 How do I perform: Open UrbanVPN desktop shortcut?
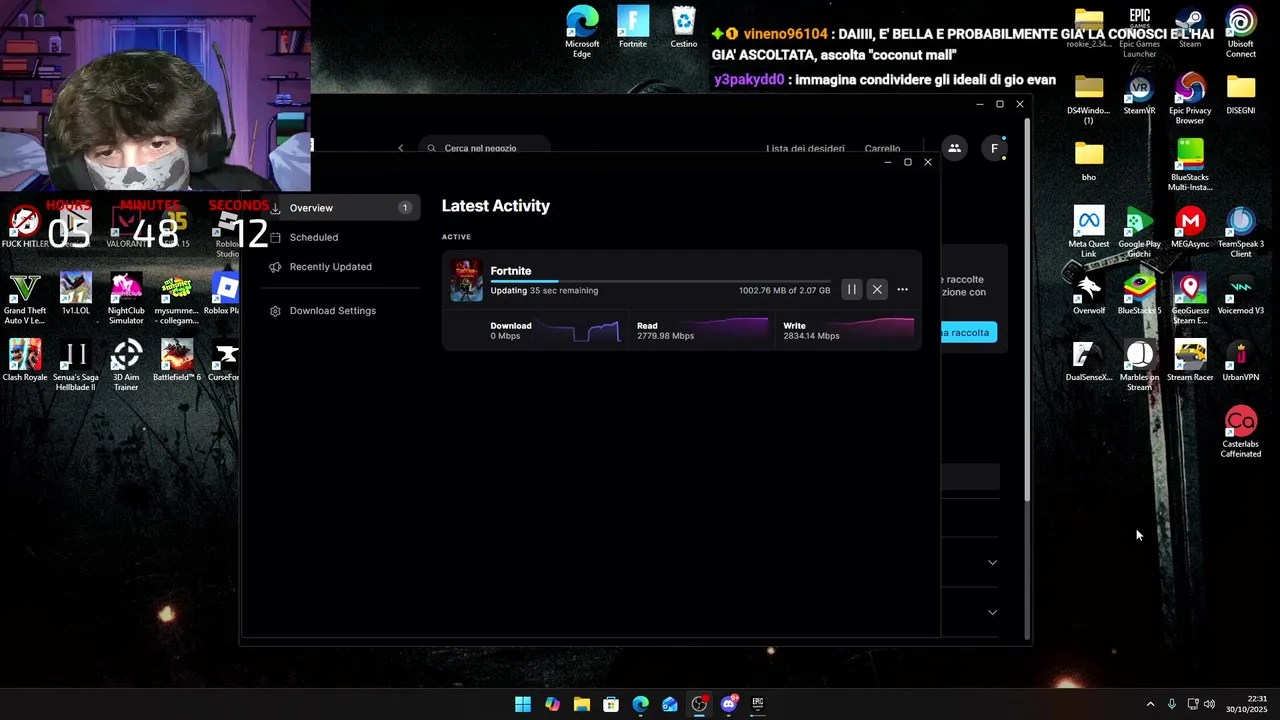pos(1241,362)
